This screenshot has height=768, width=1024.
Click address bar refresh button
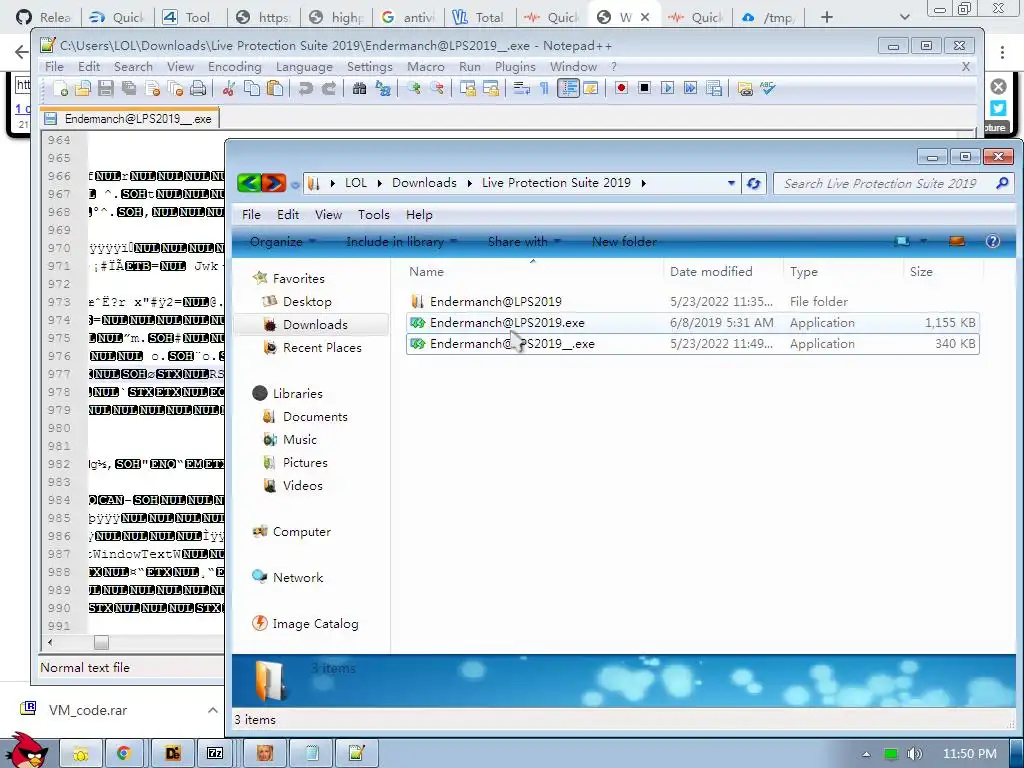pos(754,184)
